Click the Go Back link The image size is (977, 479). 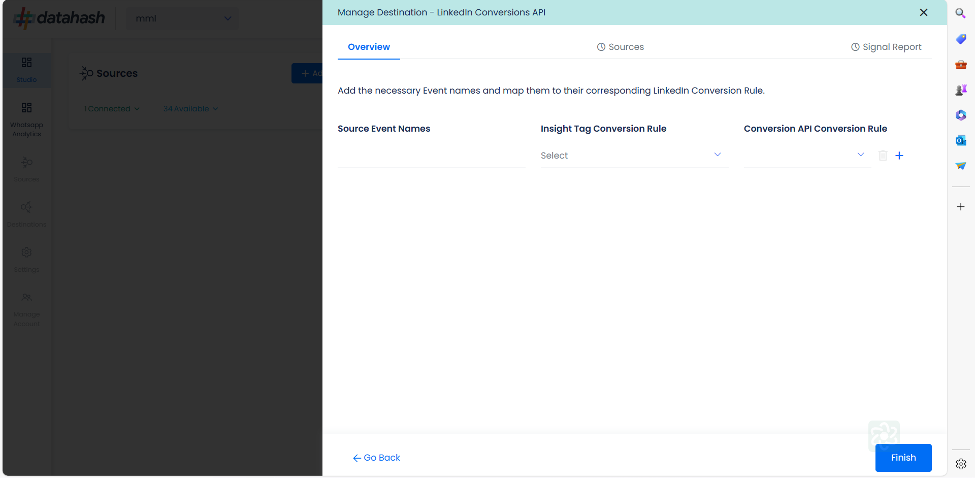click(x=376, y=458)
